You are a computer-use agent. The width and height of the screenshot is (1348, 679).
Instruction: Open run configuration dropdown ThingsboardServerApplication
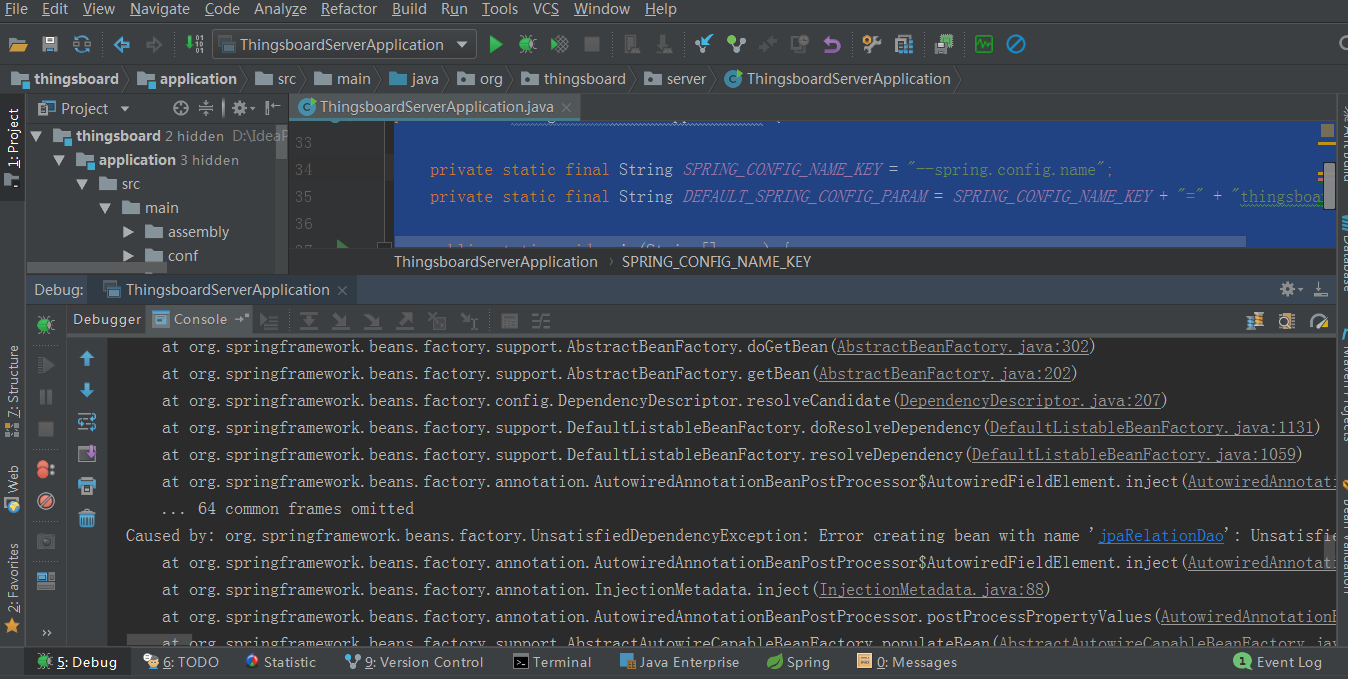point(343,44)
